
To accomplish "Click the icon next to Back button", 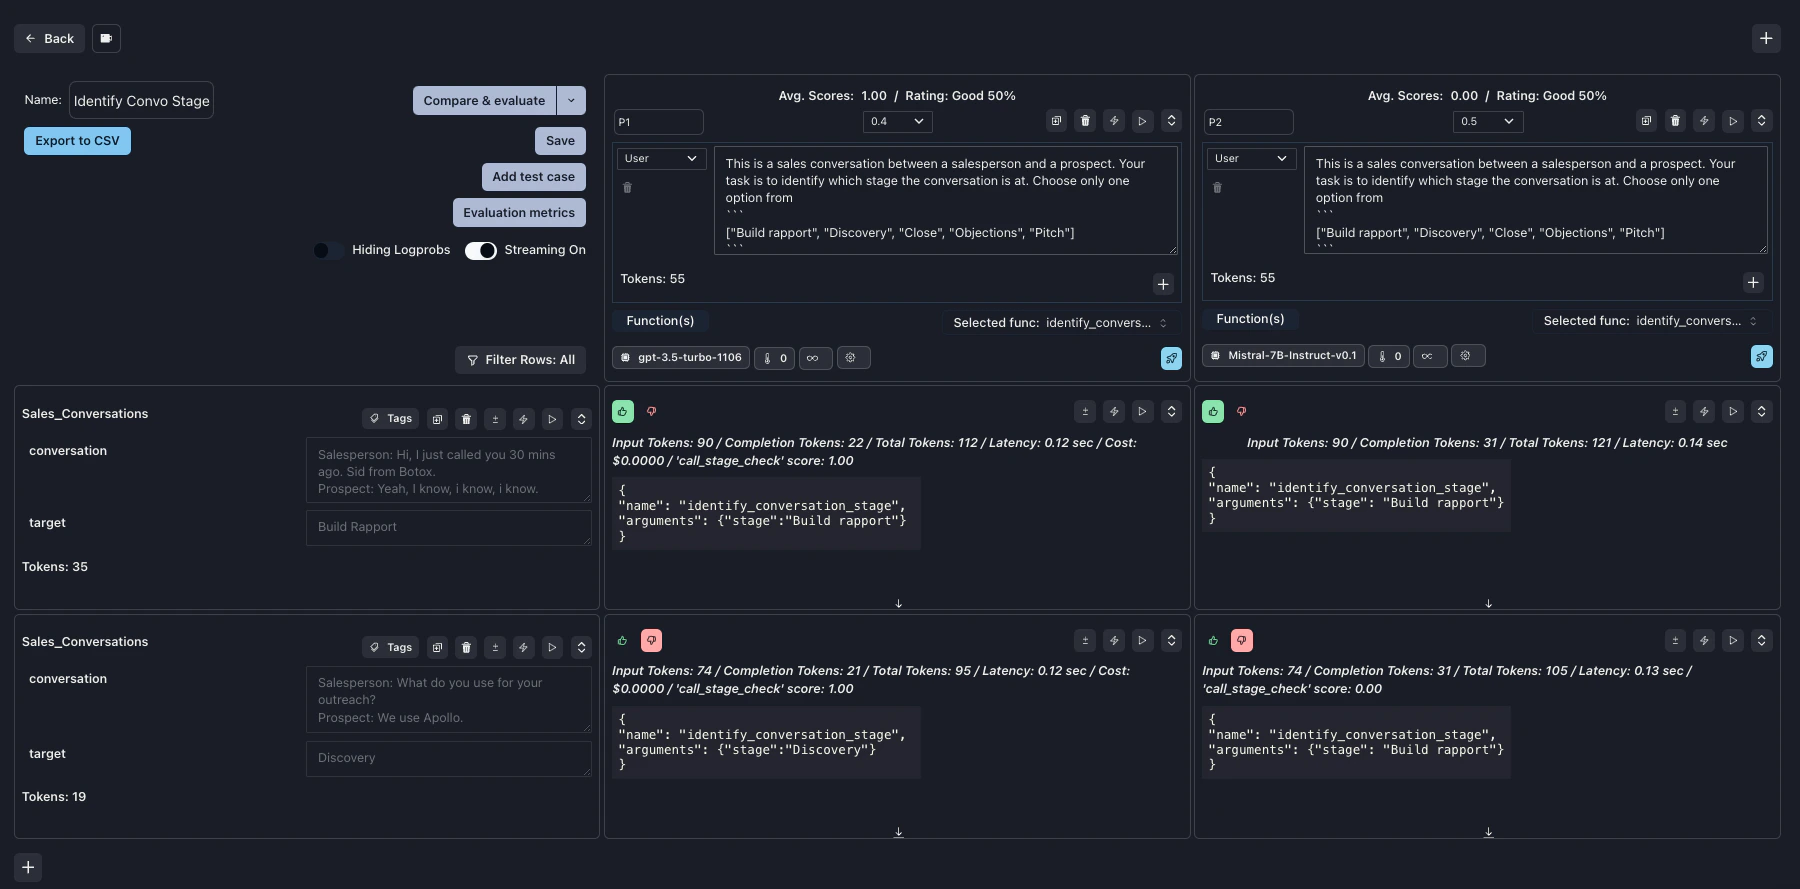I will click(106, 38).
